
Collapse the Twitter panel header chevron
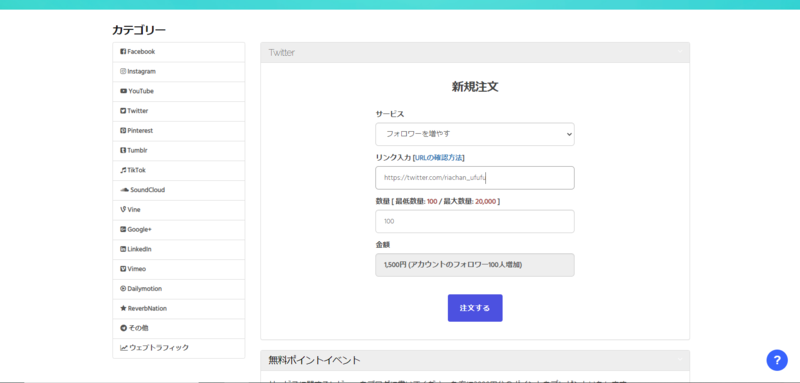(680, 52)
